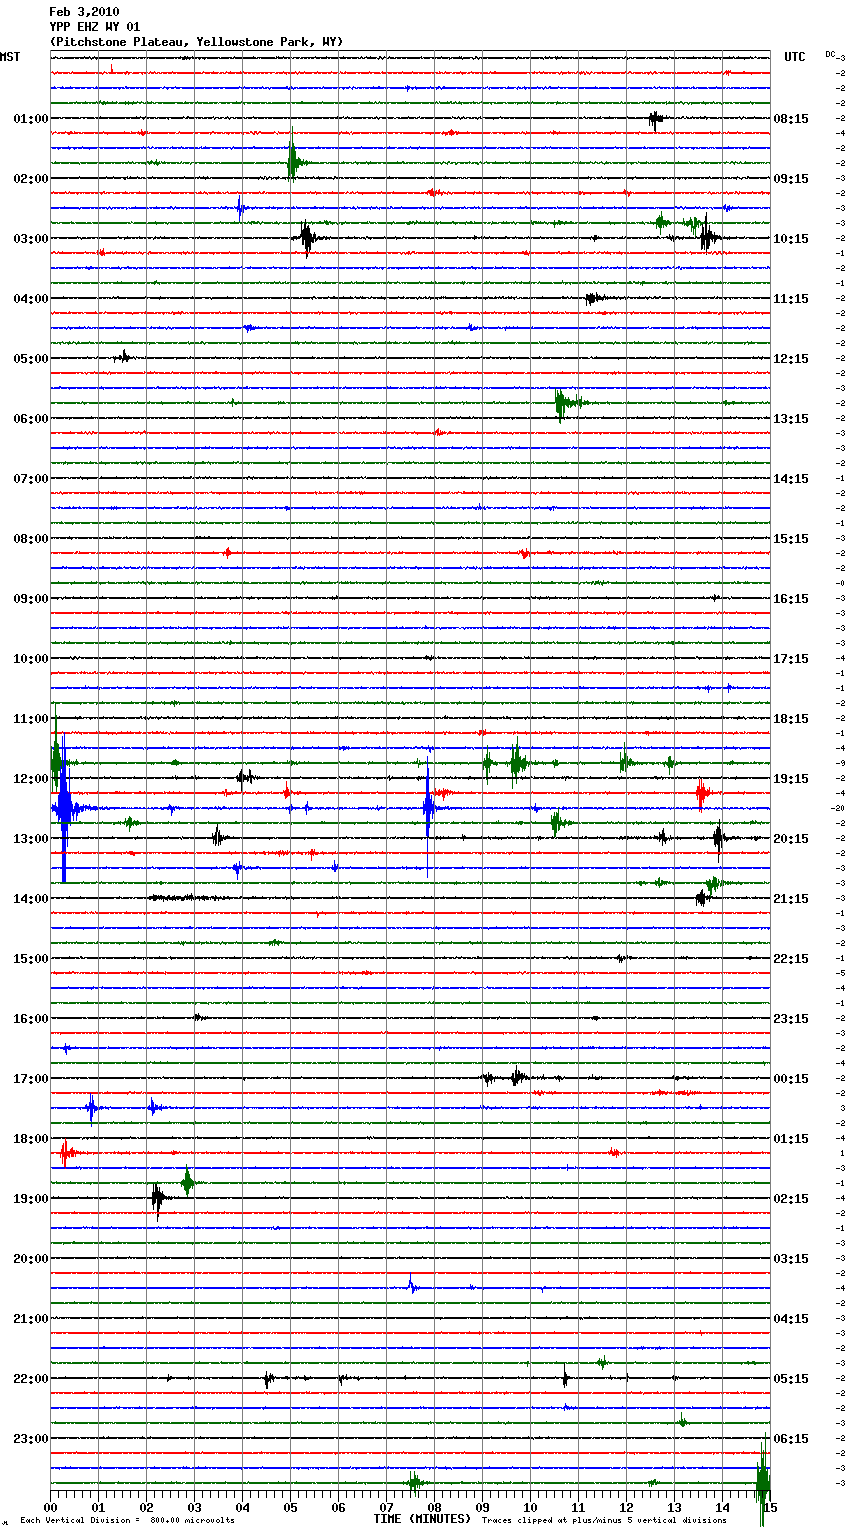
Task: Click the MST time zone header
Action: click(x=10, y=57)
